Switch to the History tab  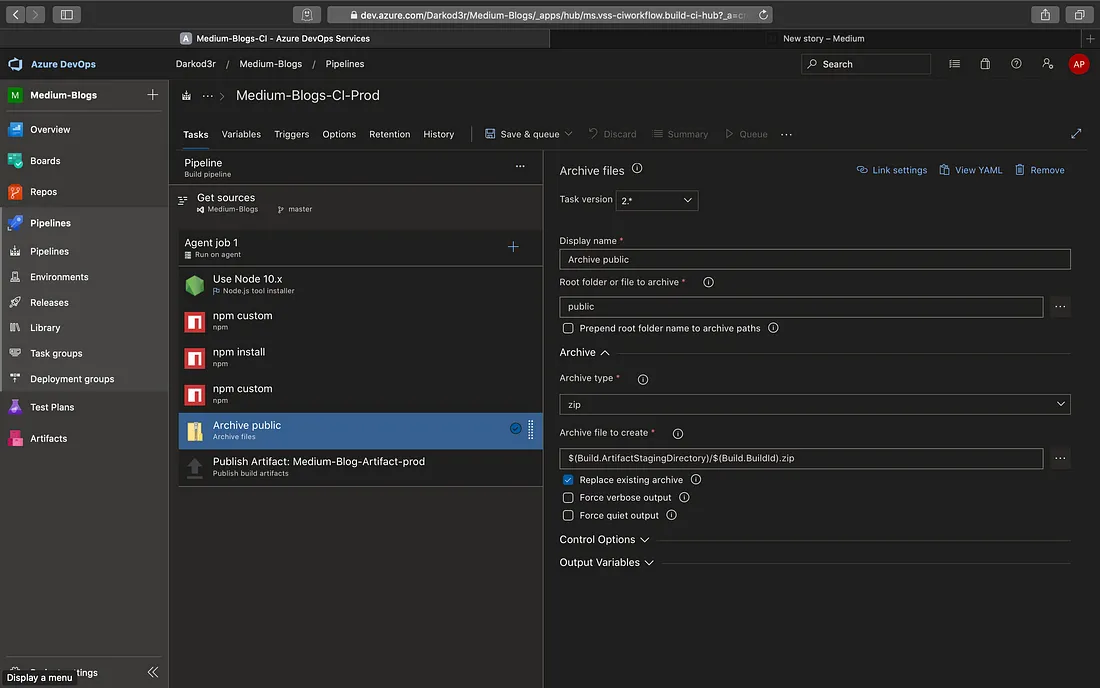[438, 134]
